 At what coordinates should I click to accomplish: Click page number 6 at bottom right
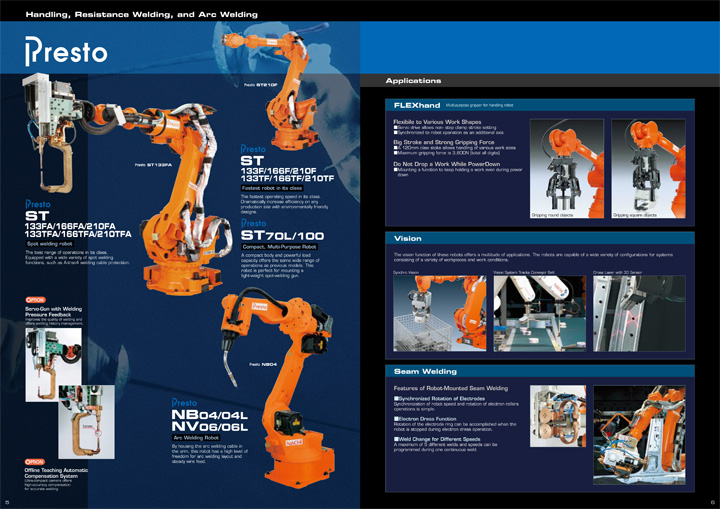pyautogui.click(x=713, y=502)
